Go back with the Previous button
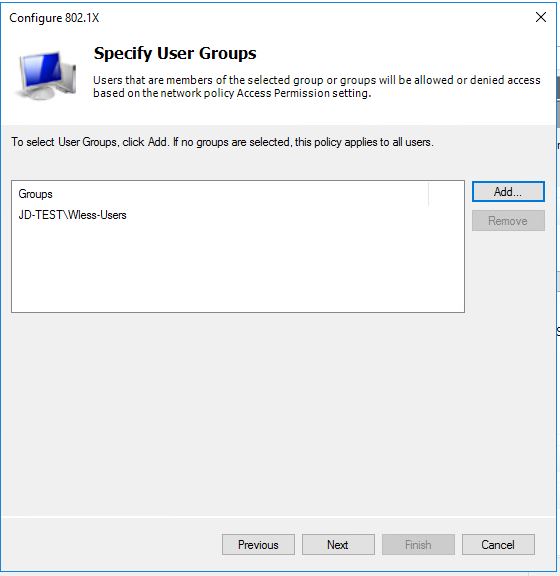560x576 pixels. click(x=258, y=544)
